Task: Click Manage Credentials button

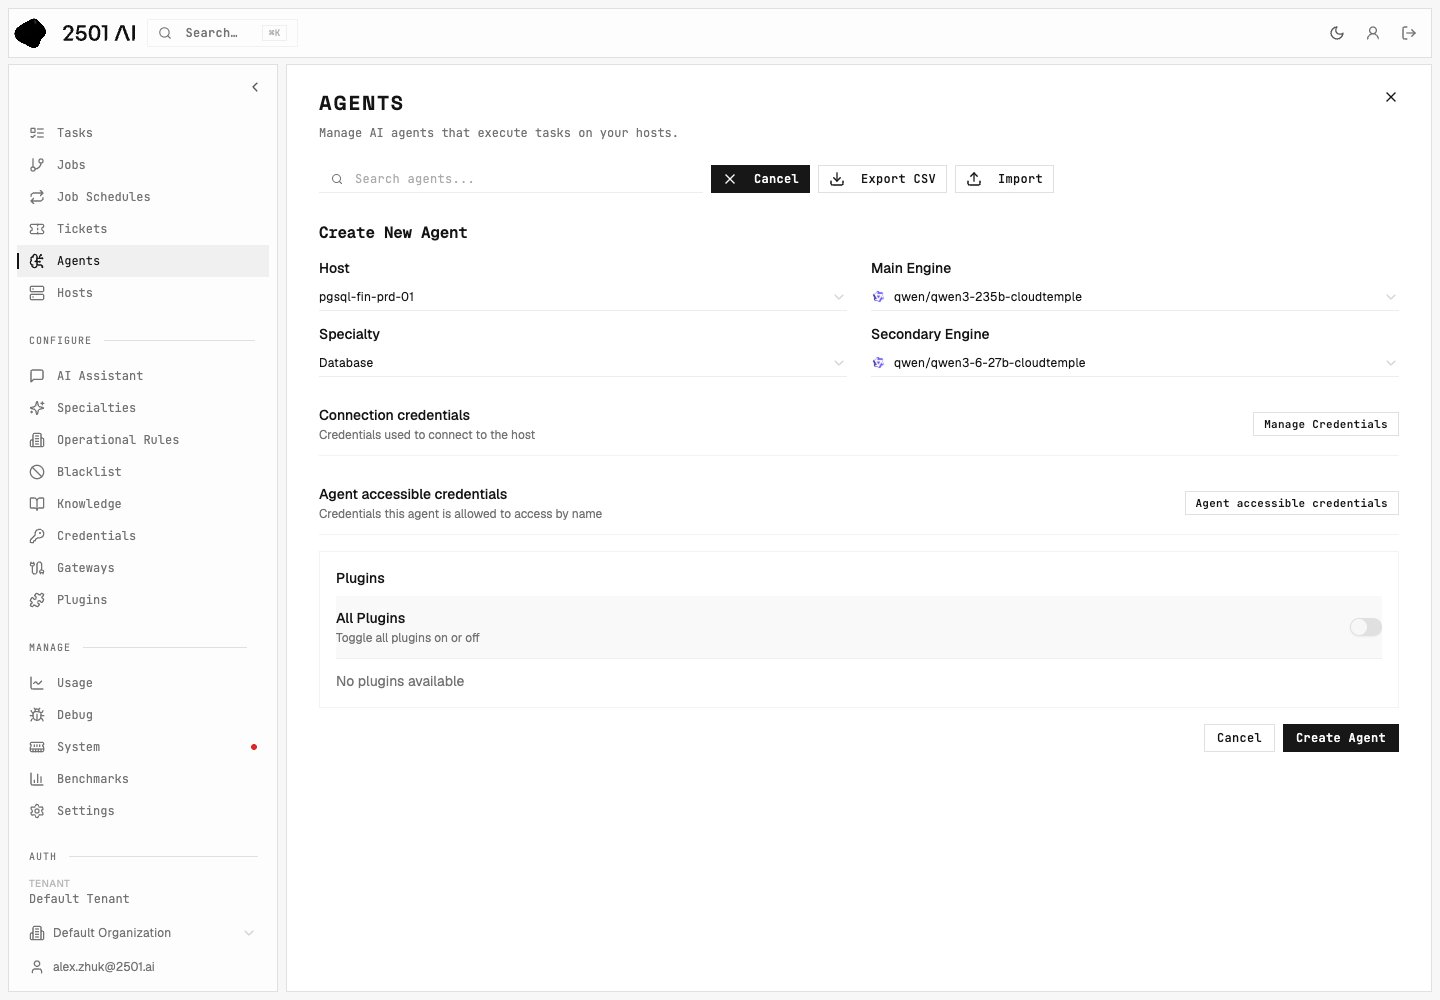Action: pyautogui.click(x=1325, y=424)
